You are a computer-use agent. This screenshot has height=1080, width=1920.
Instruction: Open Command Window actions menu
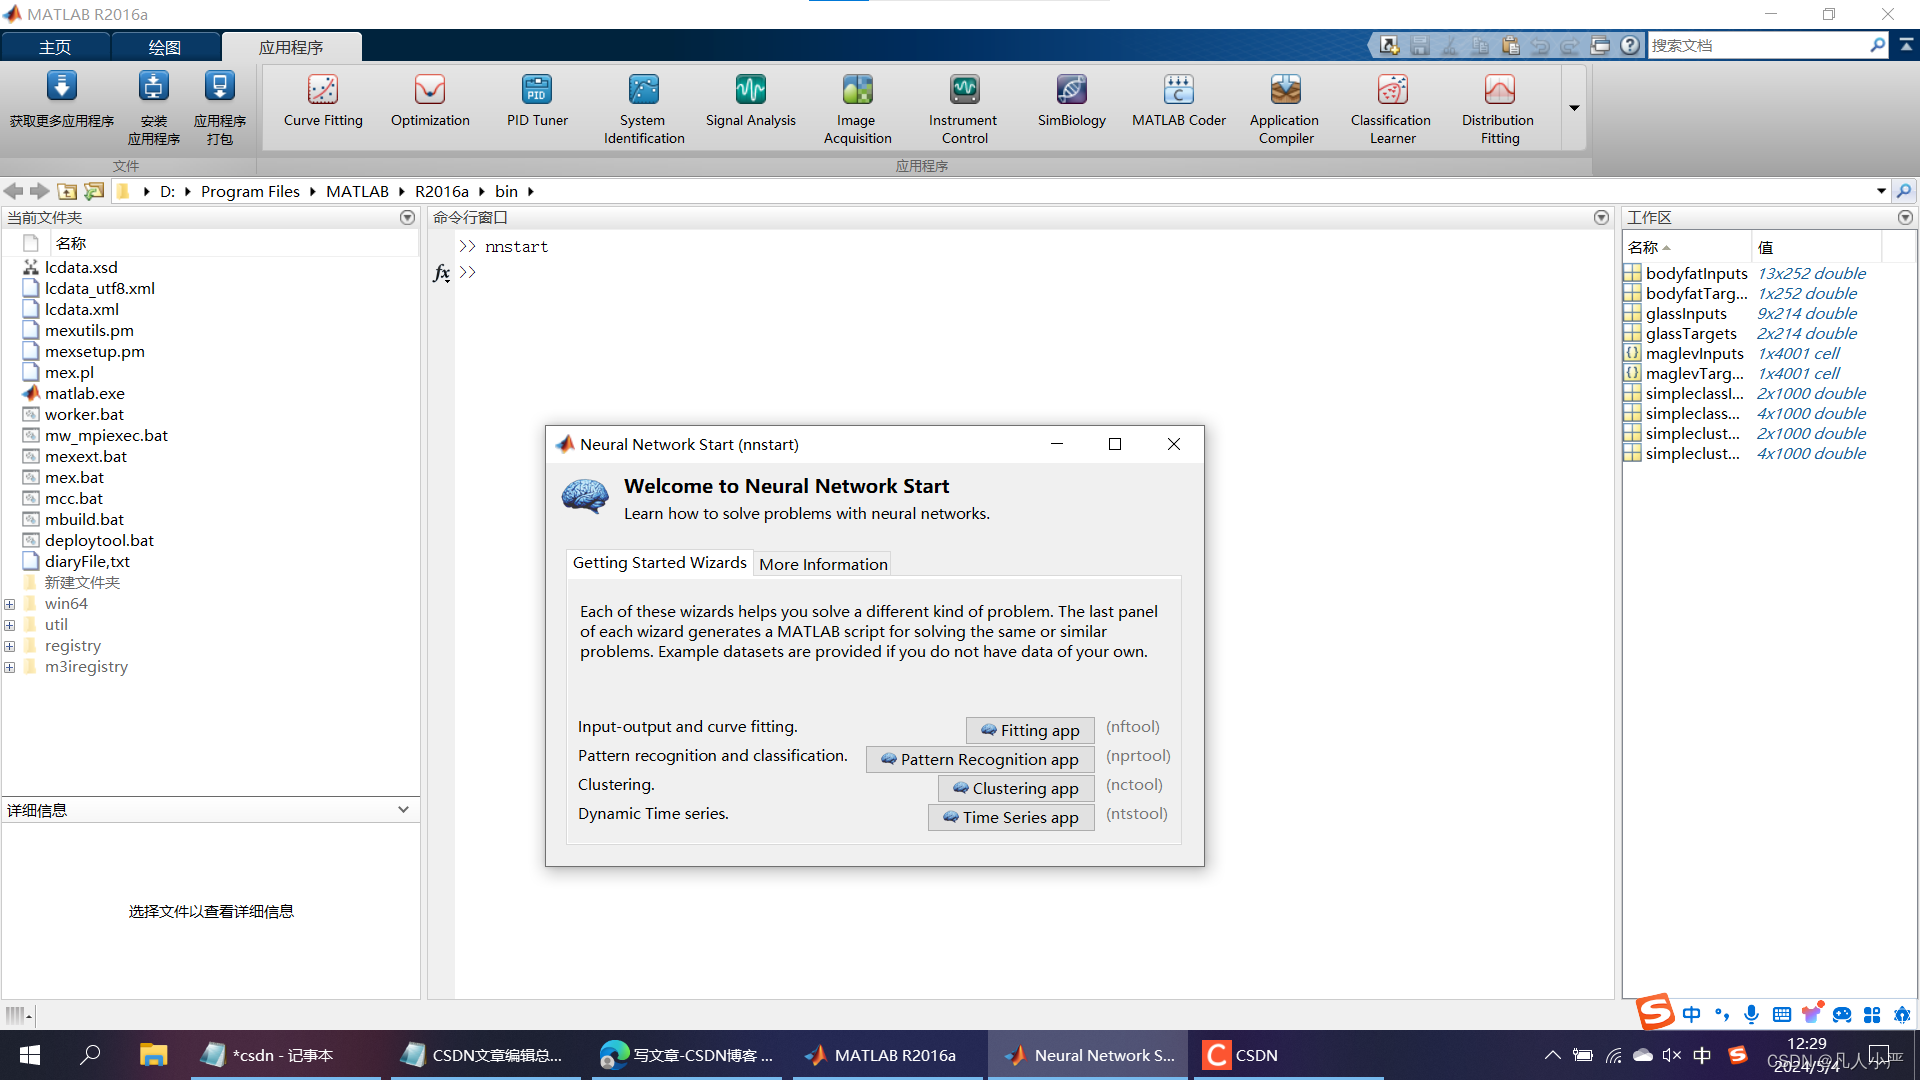pos(1601,217)
